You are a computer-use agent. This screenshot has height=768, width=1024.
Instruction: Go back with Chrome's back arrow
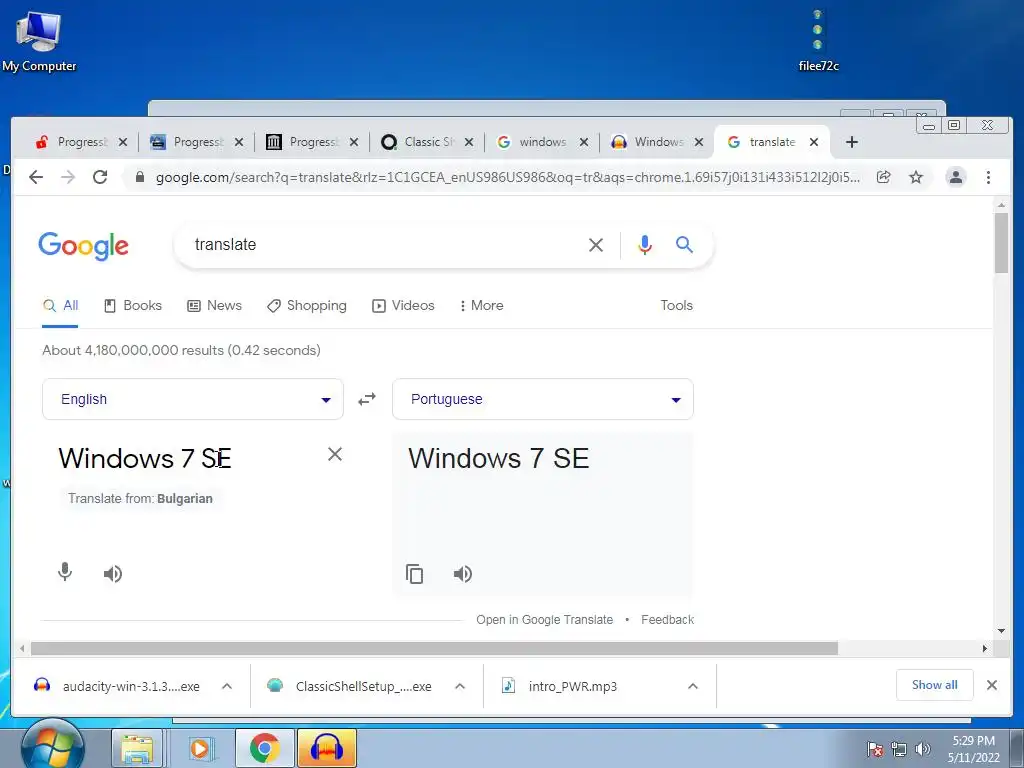36,177
